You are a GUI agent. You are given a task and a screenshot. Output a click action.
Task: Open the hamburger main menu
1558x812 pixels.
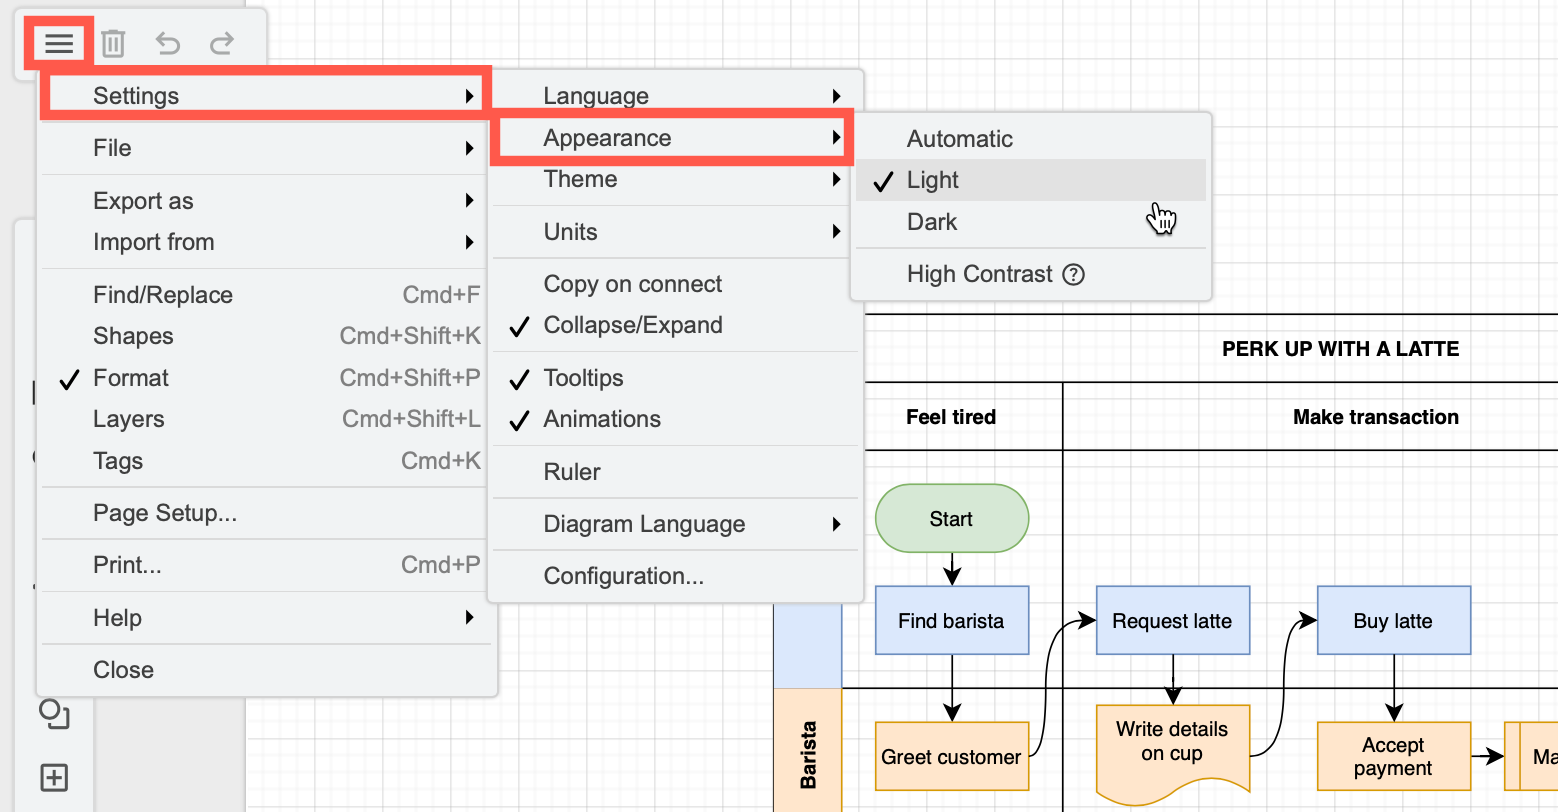(58, 43)
